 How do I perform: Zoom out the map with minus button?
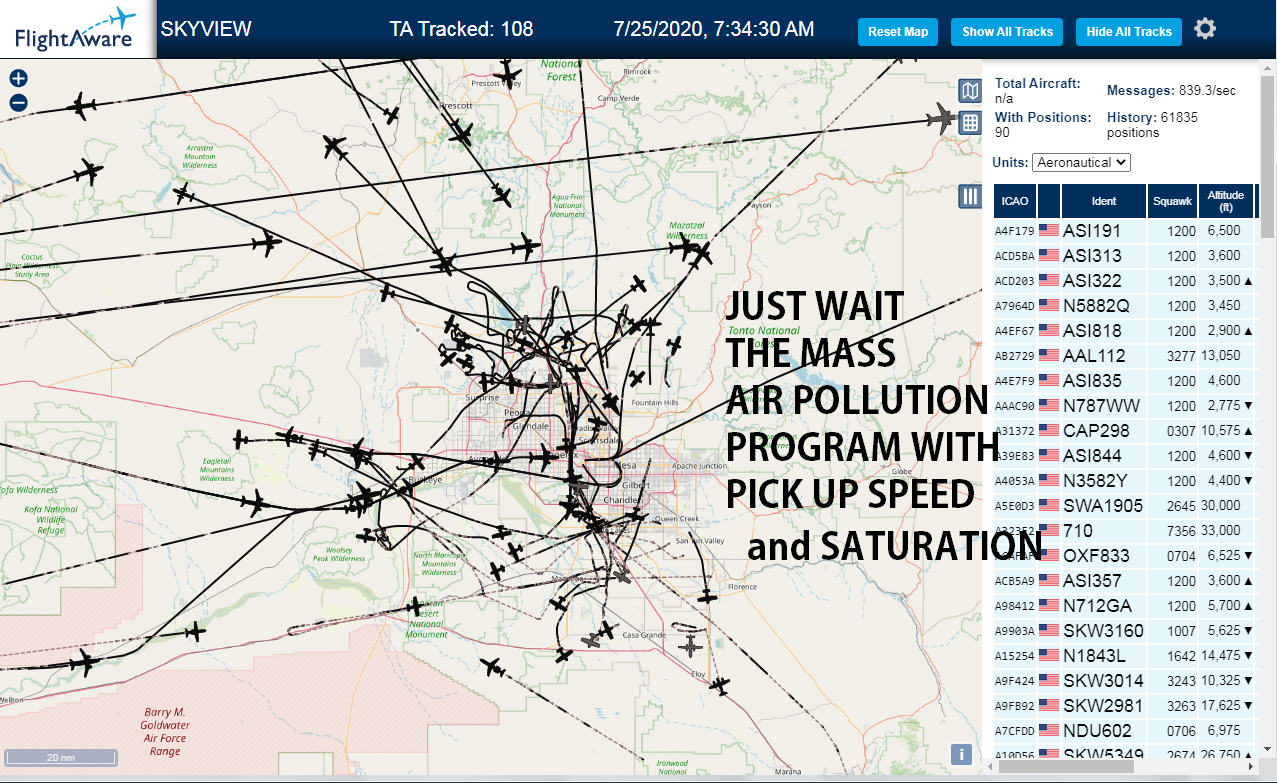click(18, 102)
